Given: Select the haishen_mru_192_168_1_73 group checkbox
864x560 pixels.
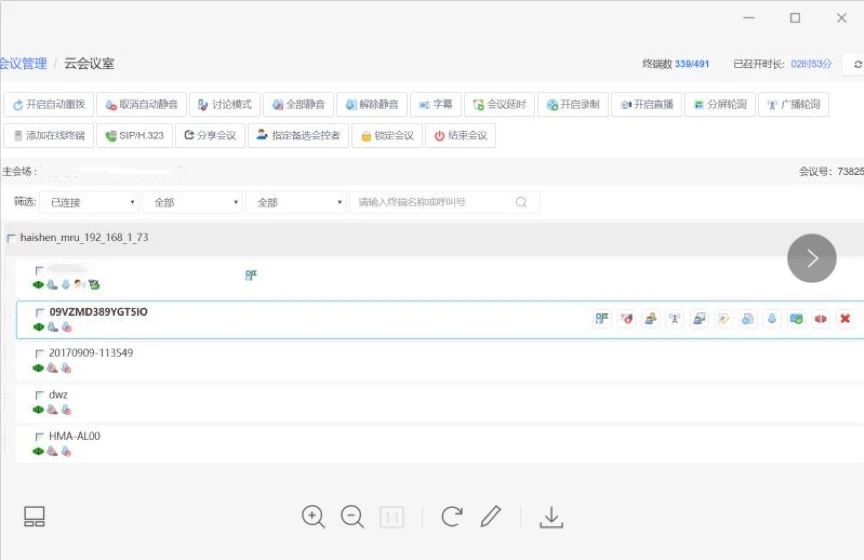Looking at the screenshot, I should (11, 238).
